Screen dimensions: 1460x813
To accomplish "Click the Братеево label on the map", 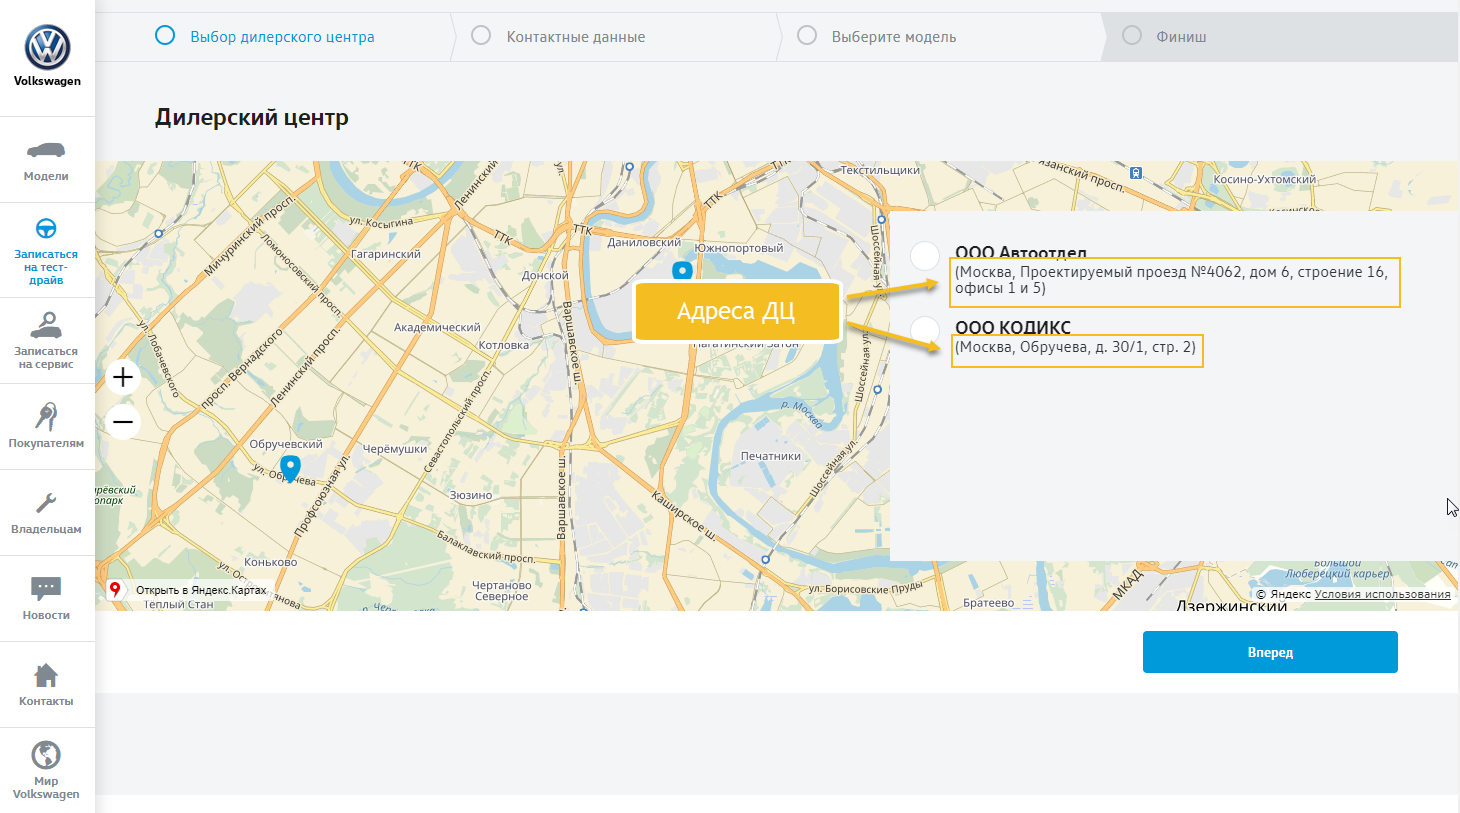I will point(988,603).
